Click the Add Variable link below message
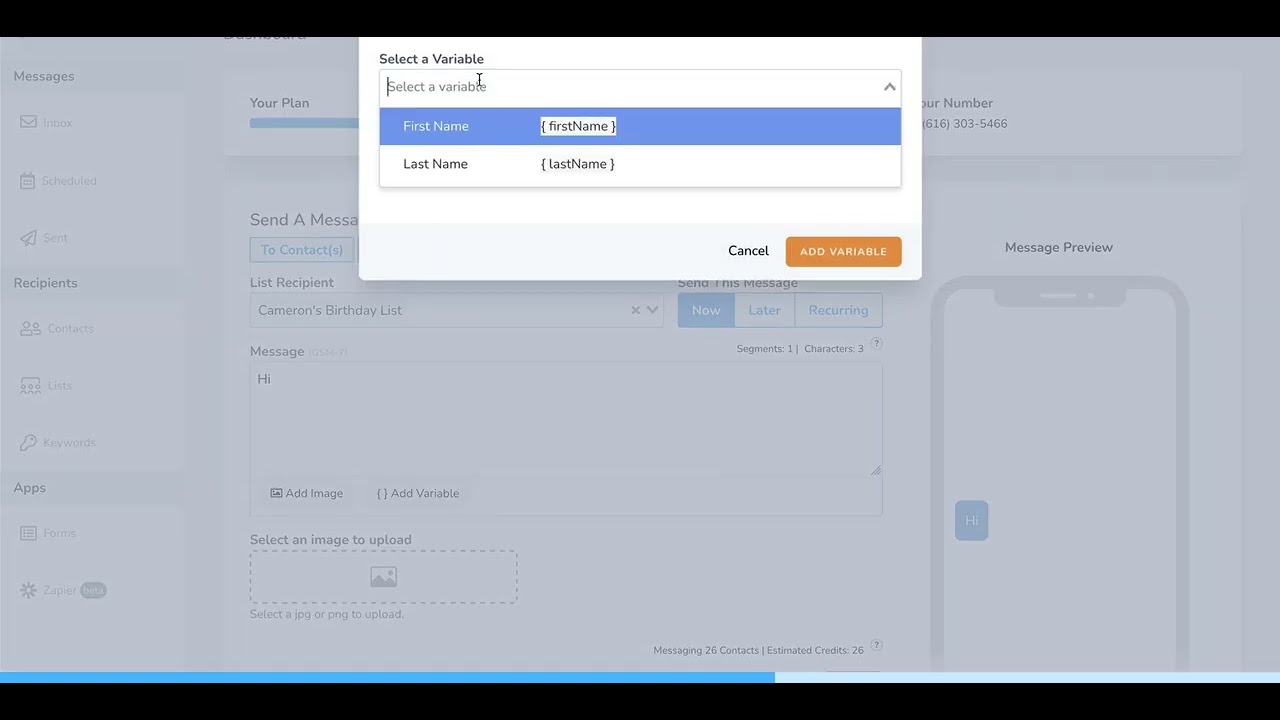Viewport: 1280px width, 720px height. [x=418, y=493]
